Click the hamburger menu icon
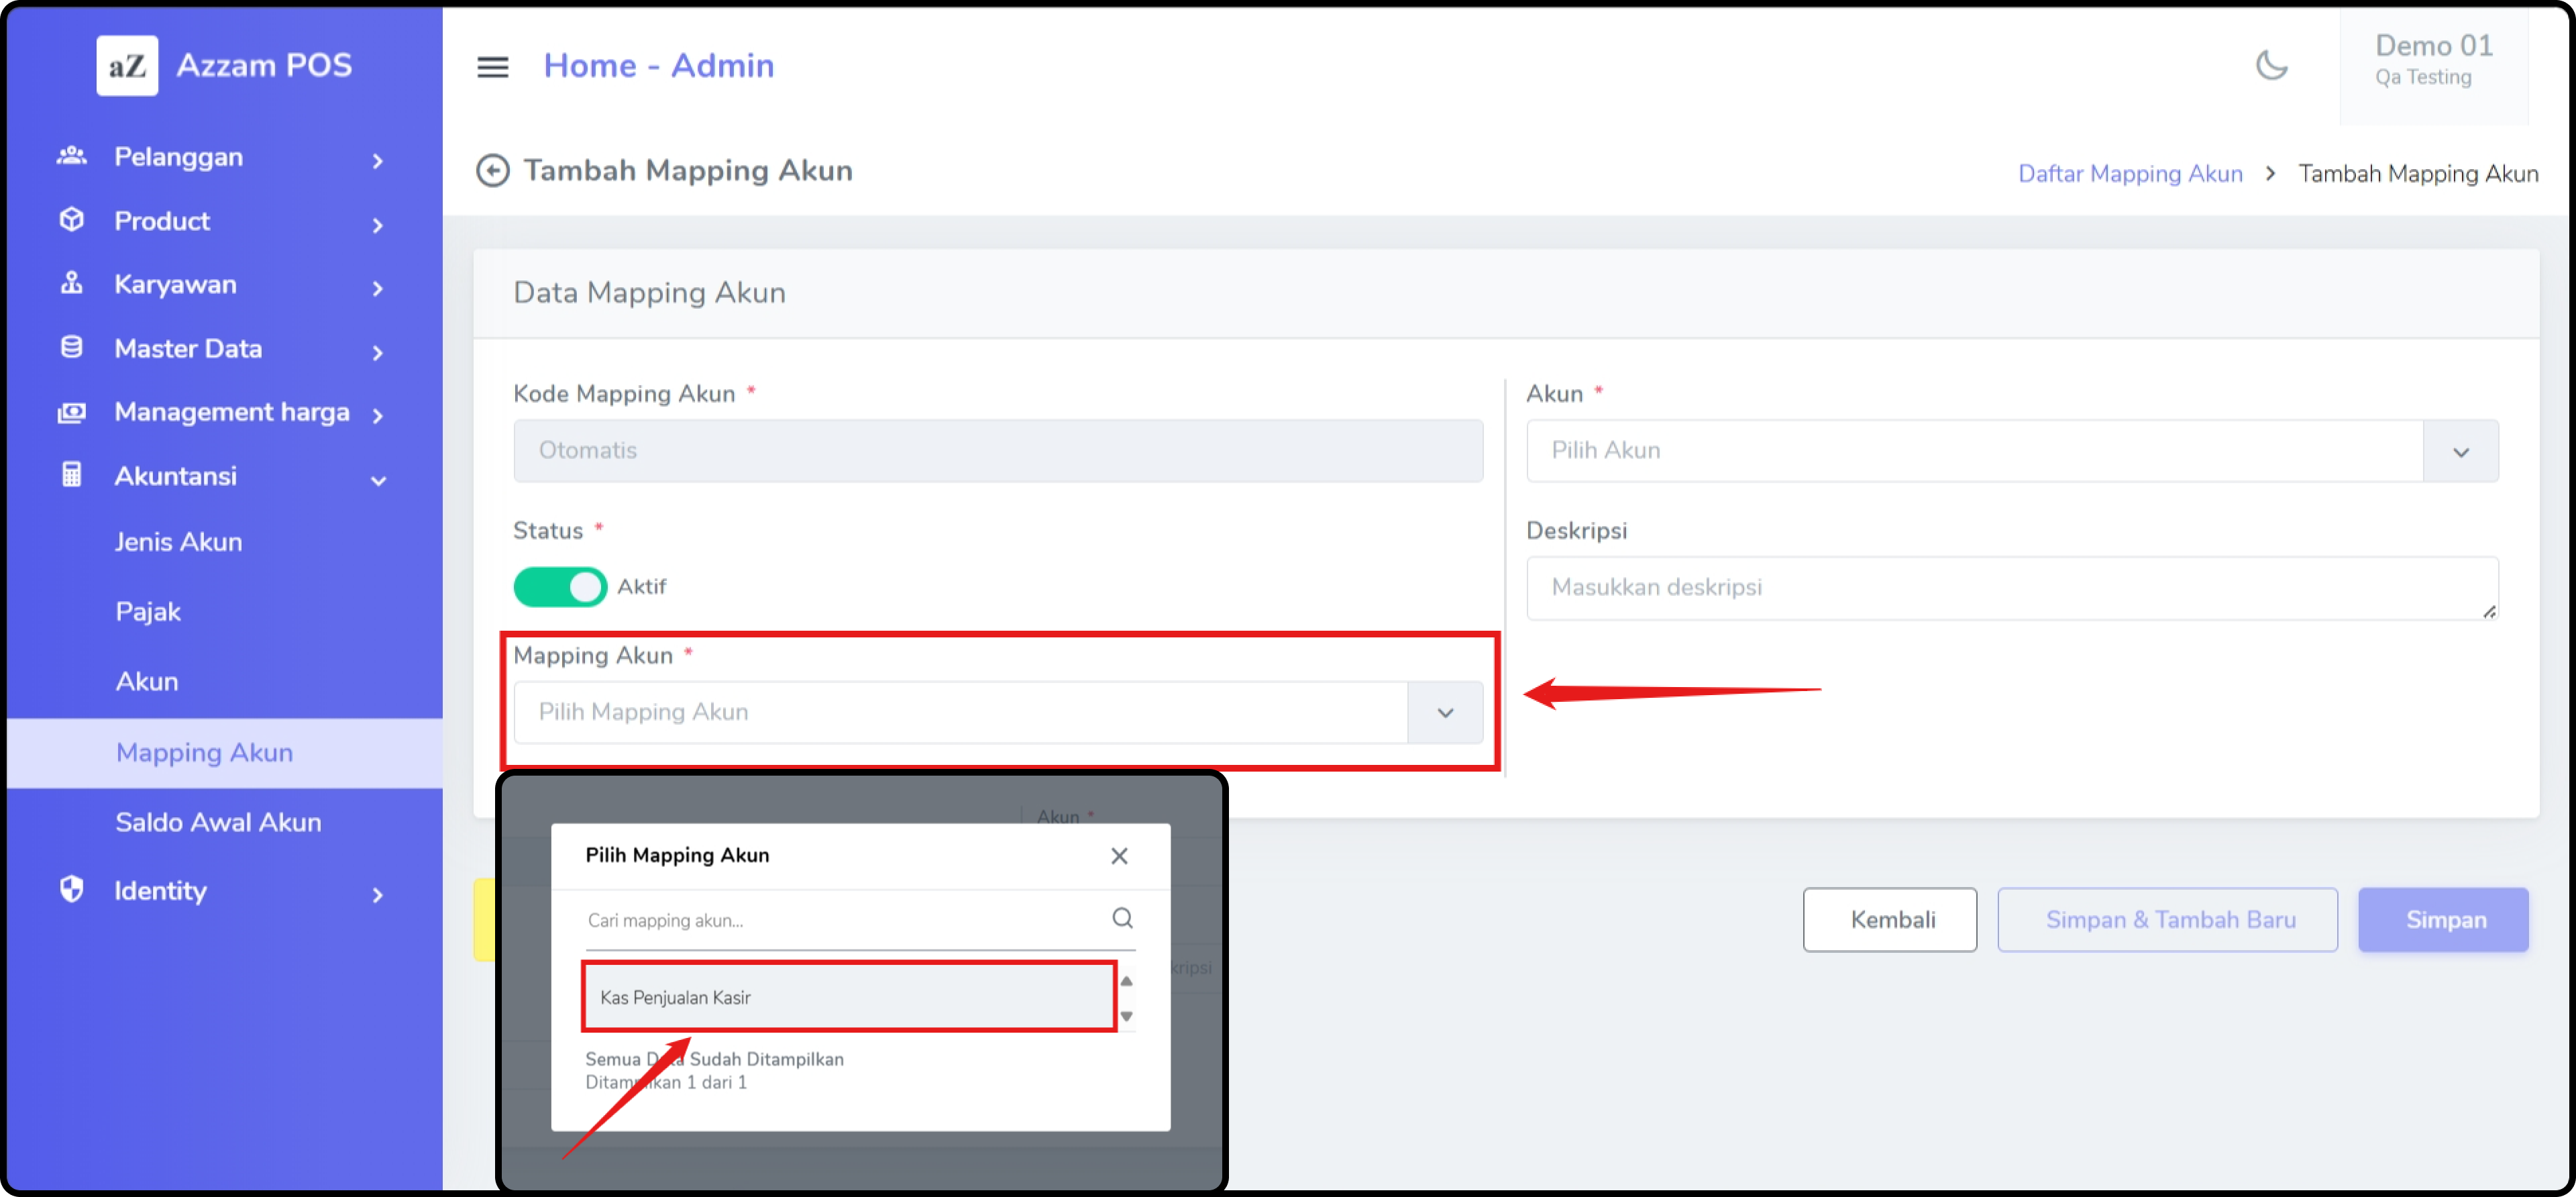The height and width of the screenshot is (1197, 2576). pyautogui.click(x=492, y=67)
